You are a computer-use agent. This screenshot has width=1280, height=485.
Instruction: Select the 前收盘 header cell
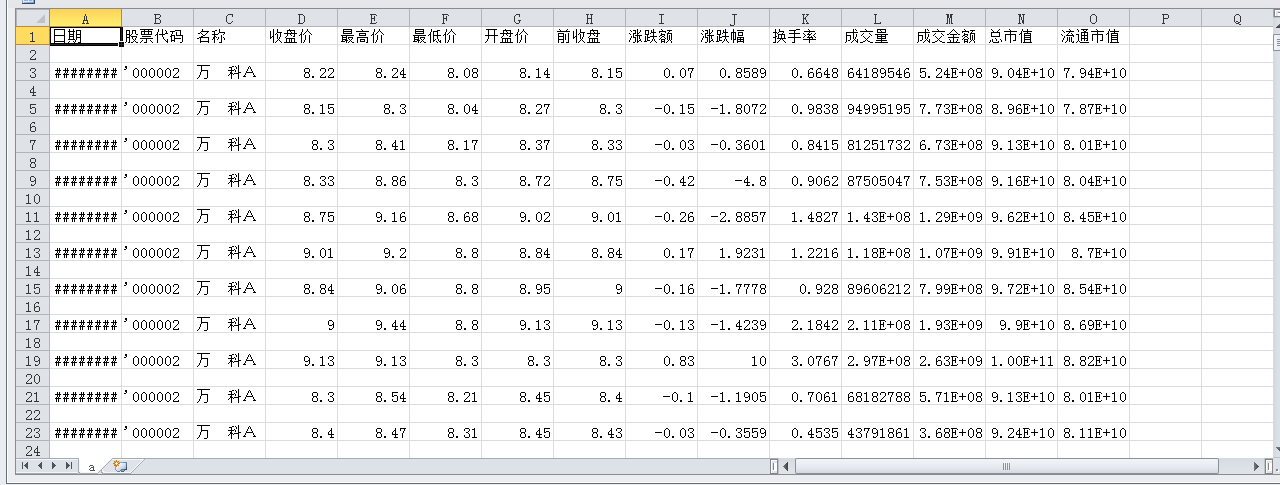tap(589, 36)
